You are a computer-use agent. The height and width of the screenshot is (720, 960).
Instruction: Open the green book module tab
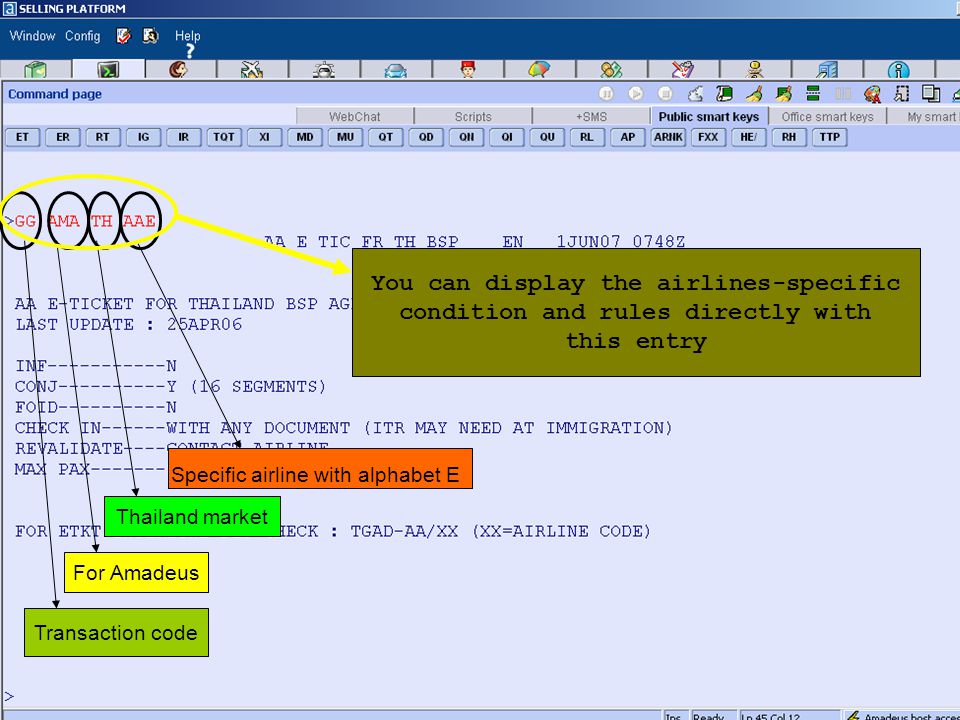36,69
